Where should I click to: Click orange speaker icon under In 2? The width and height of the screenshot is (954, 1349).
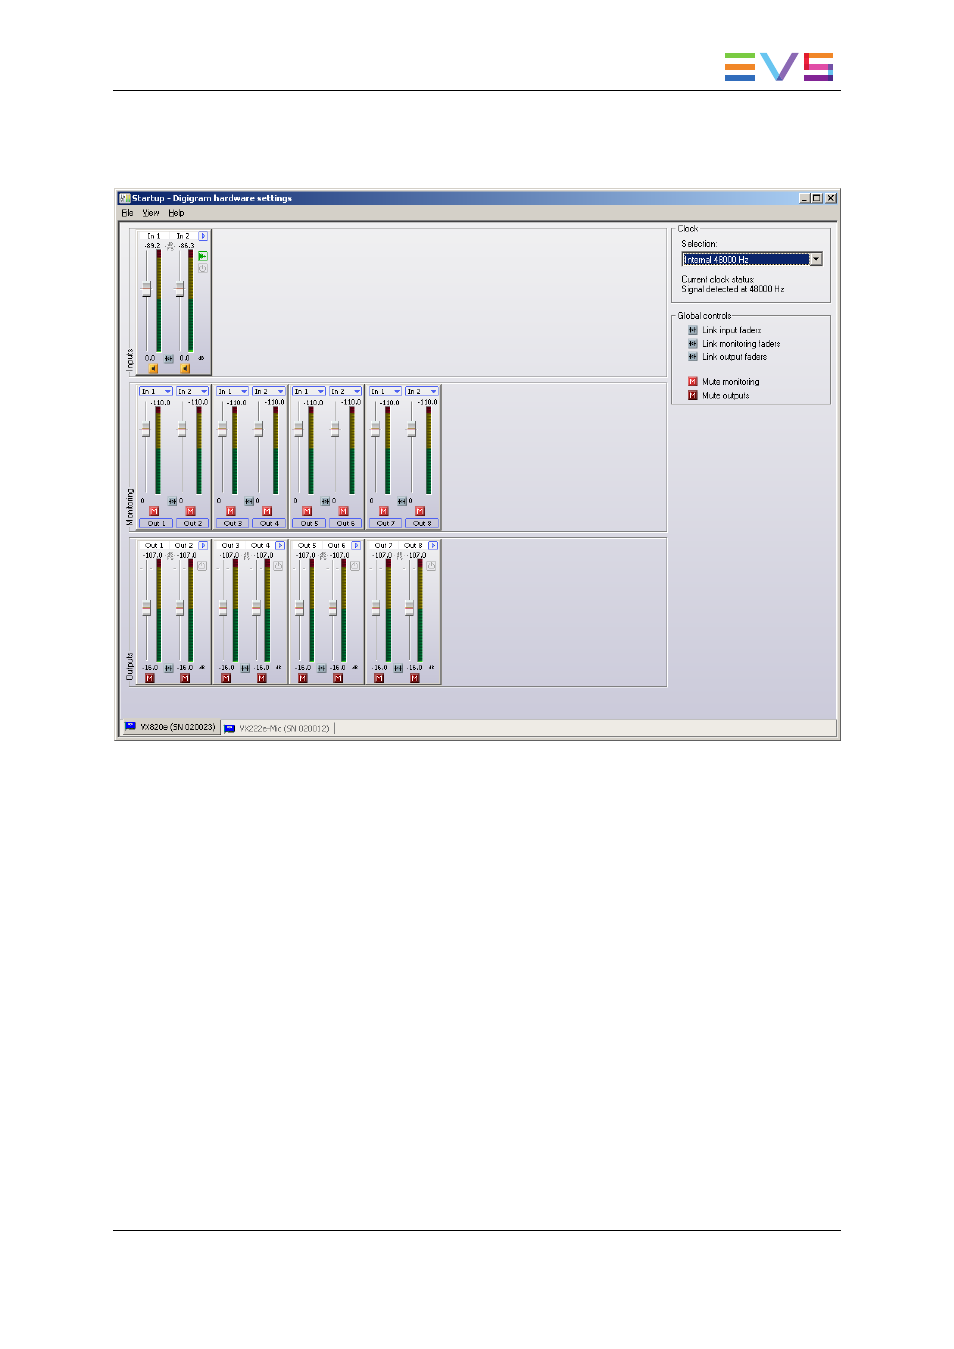tap(185, 368)
